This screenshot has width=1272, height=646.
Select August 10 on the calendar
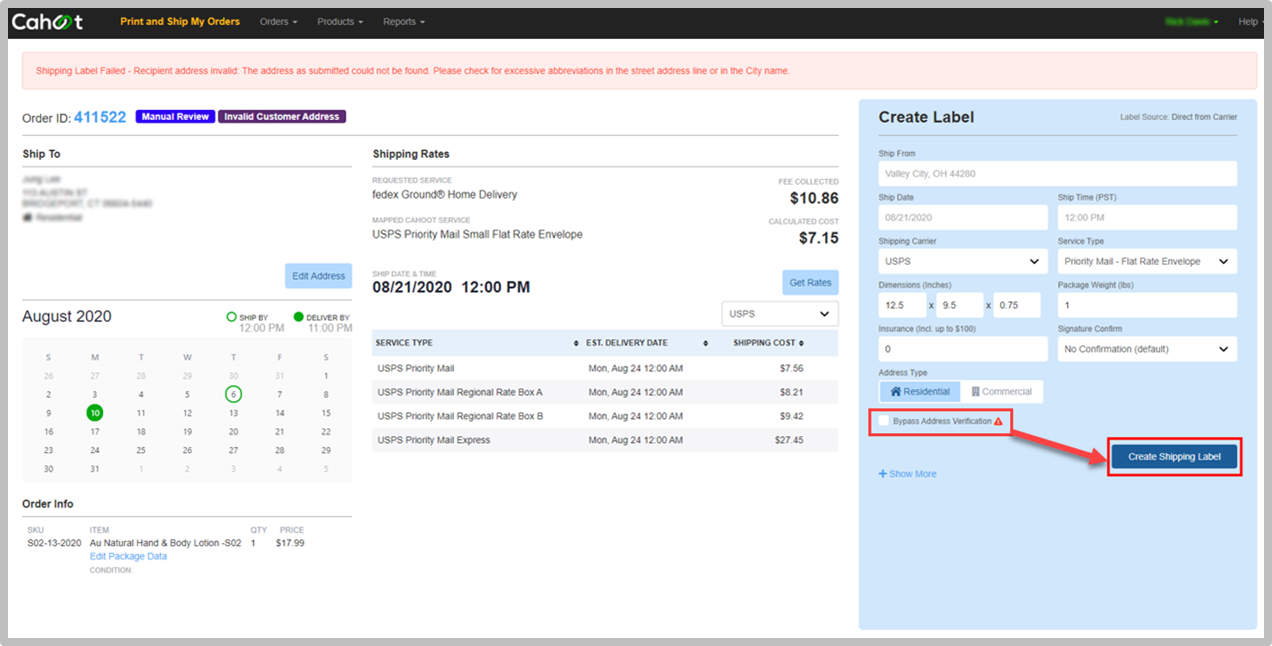pos(95,413)
